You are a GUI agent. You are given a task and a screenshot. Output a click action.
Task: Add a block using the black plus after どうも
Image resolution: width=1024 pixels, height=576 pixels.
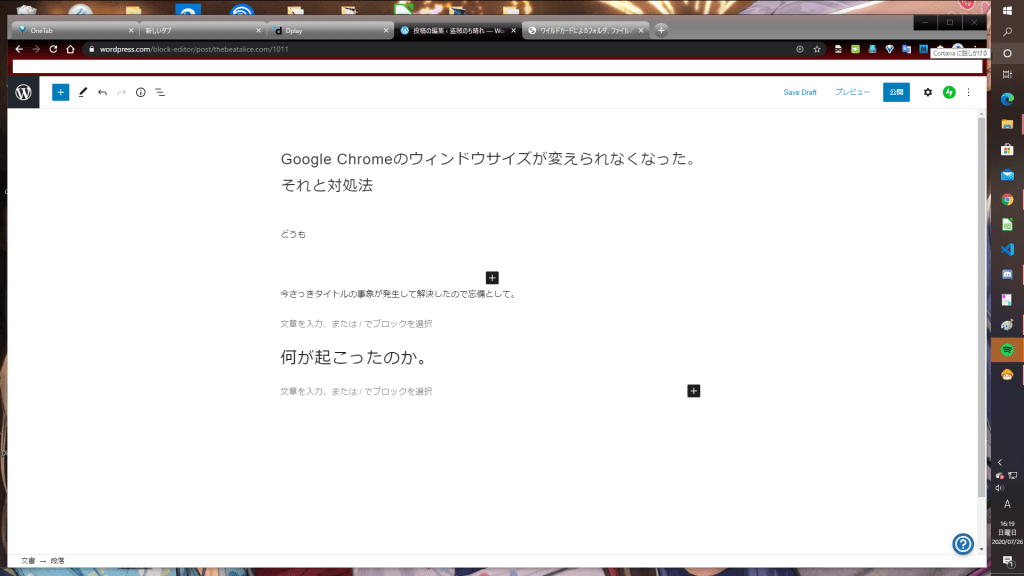(492, 277)
